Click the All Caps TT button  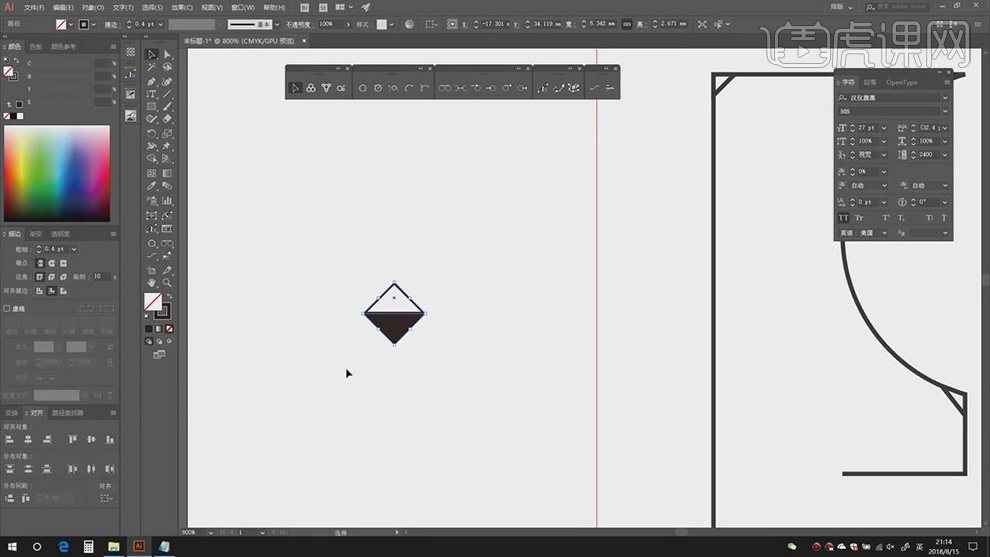coord(843,217)
